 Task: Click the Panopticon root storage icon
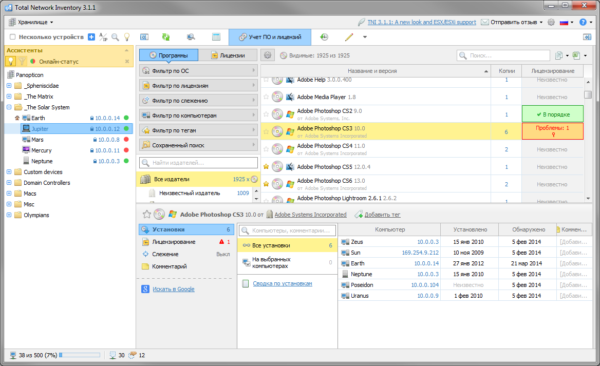11,75
